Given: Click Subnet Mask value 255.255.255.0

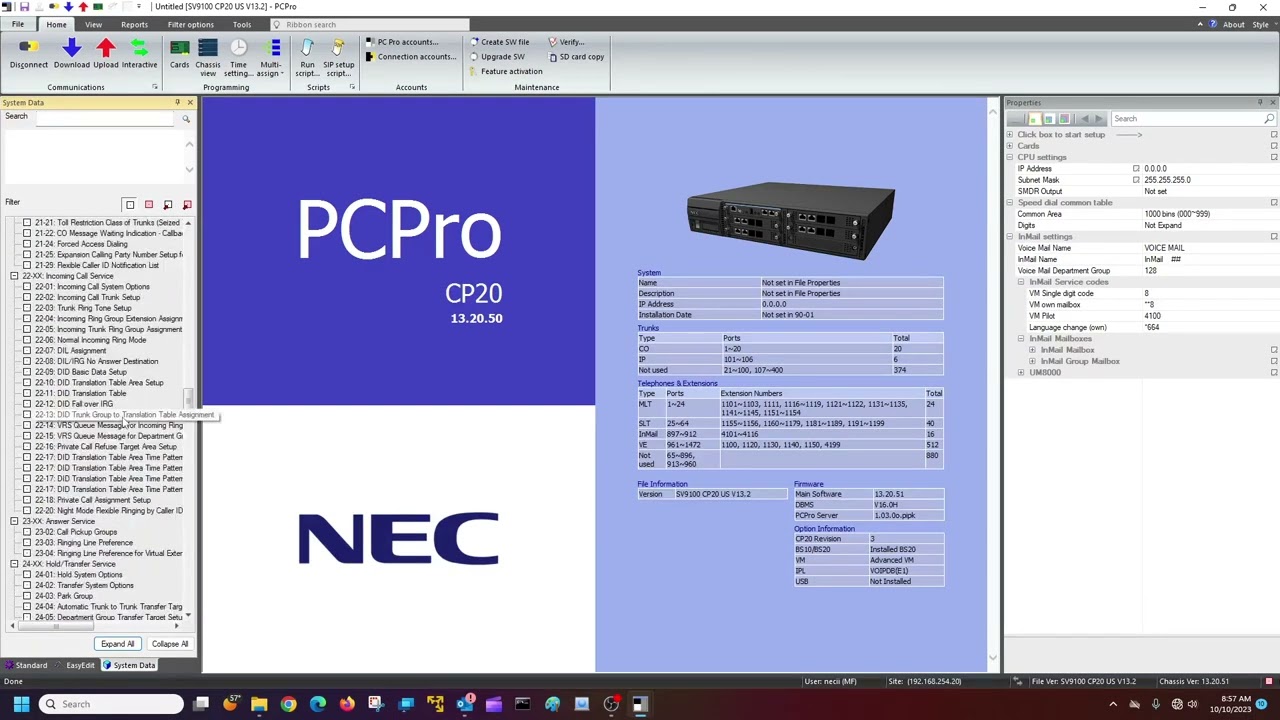Looking at the screenshot, I should (1168, 180).
